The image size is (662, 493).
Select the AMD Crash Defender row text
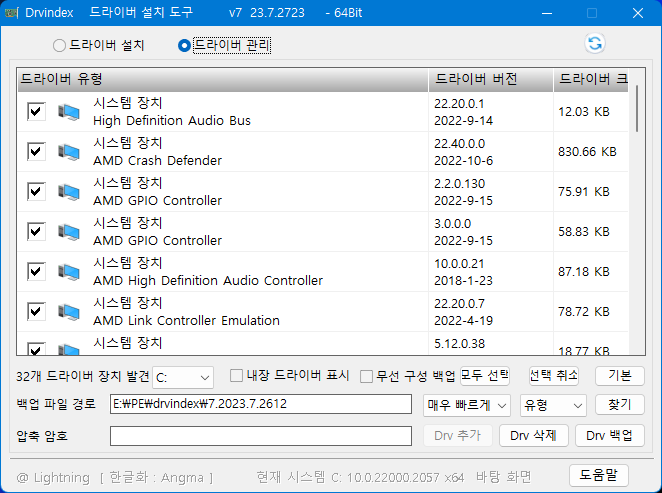point(157,161)
